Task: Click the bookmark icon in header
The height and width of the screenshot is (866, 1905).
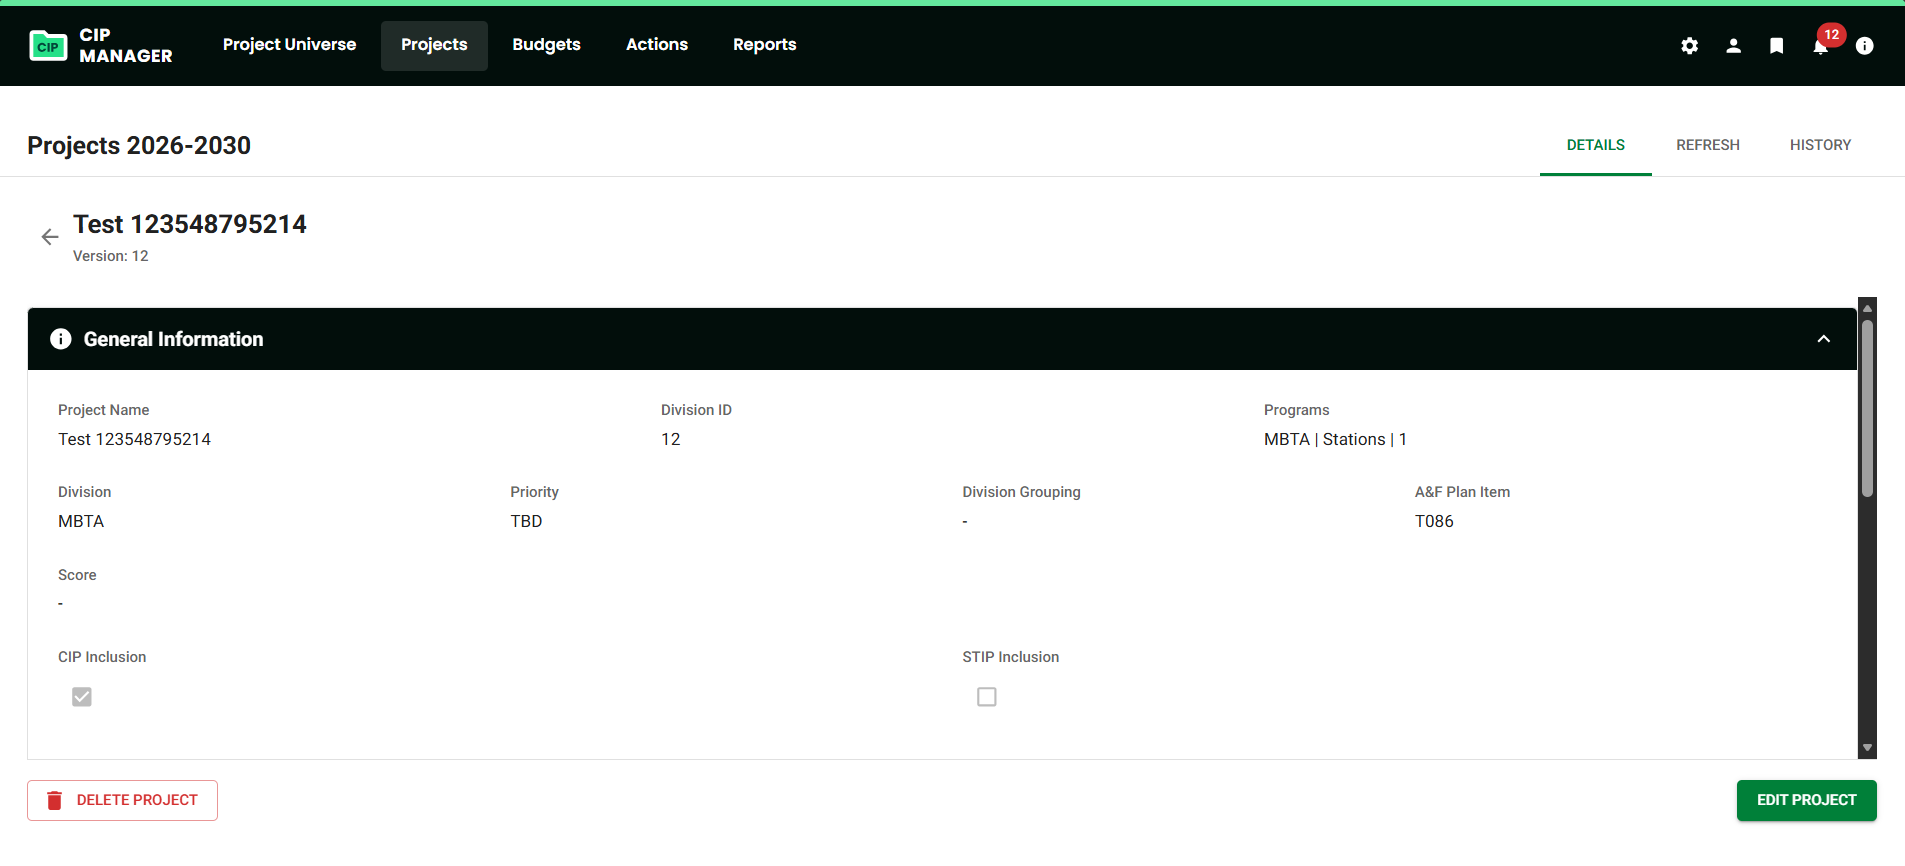Action: [1776, 46]
